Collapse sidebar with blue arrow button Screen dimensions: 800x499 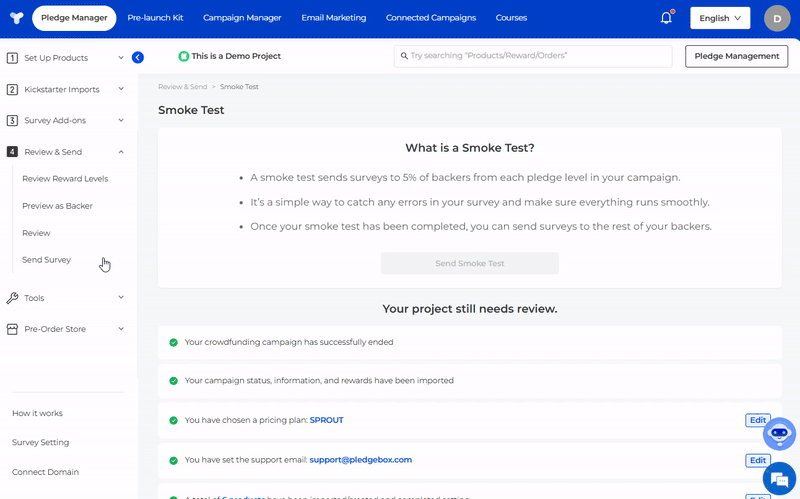(138, 58)
